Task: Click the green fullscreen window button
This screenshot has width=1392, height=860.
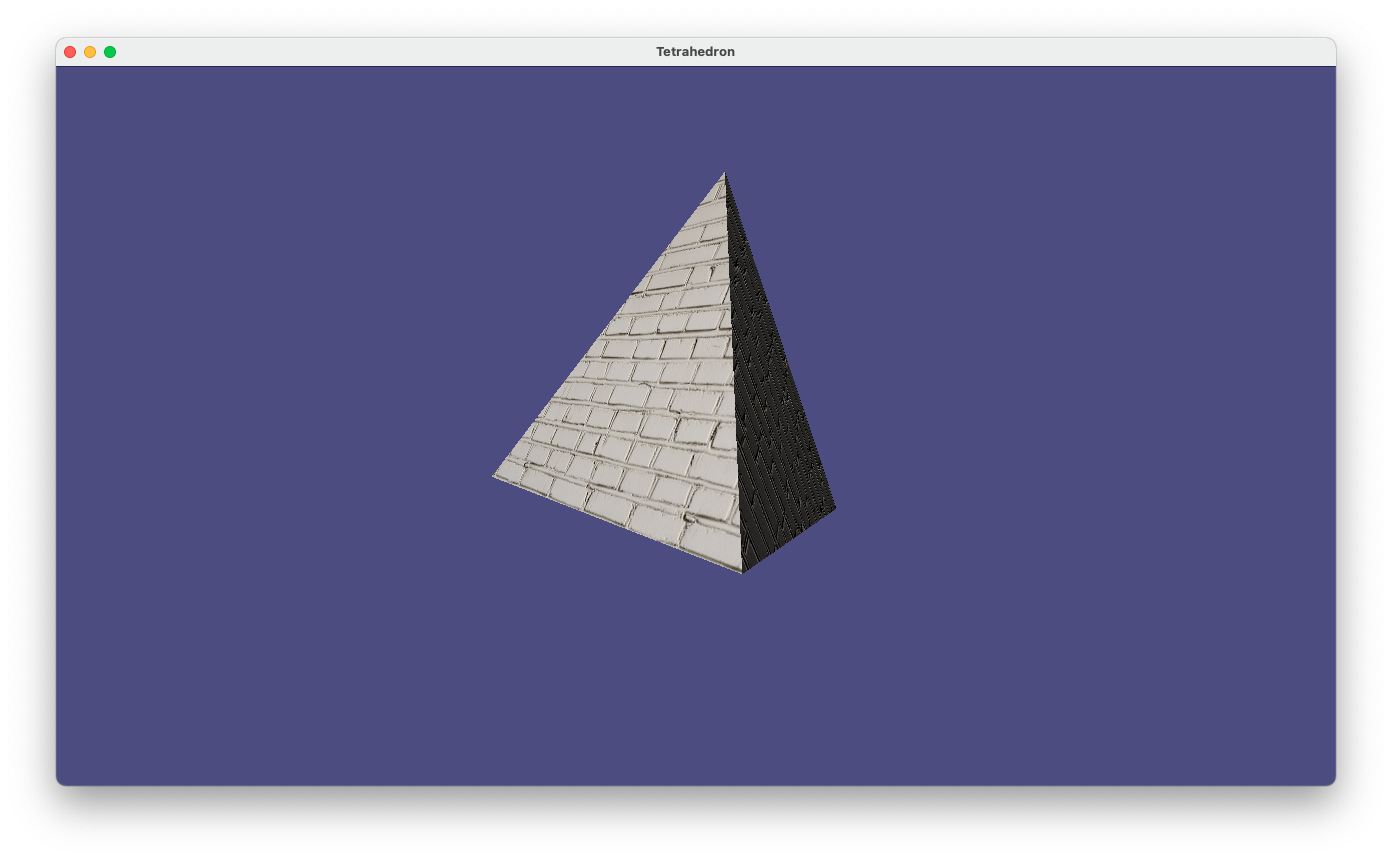Action: (110, 52)
